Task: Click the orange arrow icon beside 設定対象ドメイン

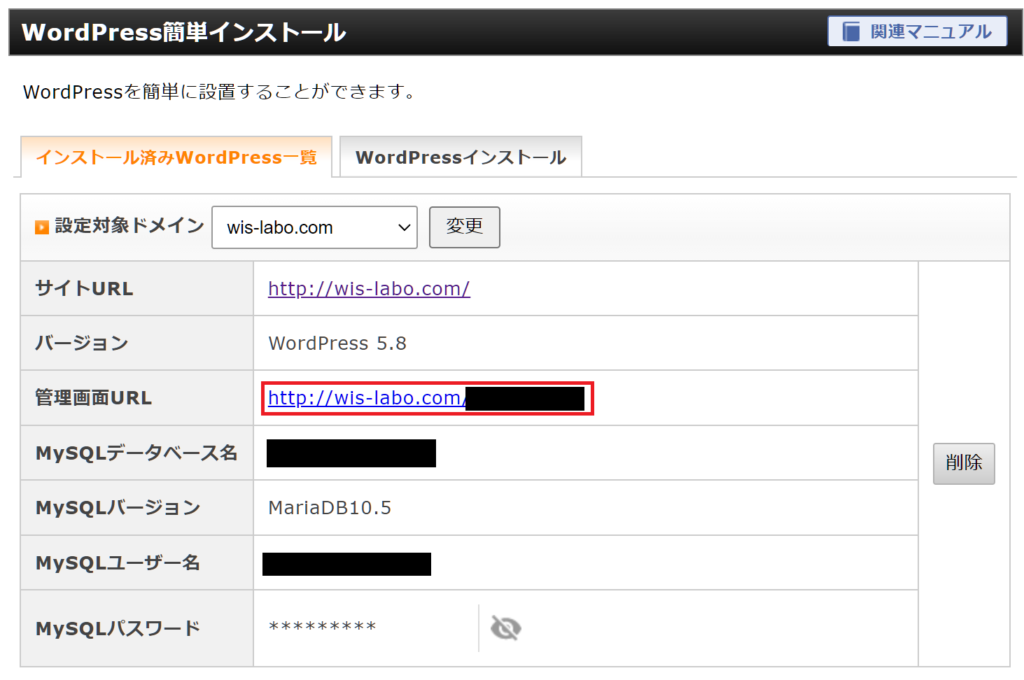Action: pos(42,227)
